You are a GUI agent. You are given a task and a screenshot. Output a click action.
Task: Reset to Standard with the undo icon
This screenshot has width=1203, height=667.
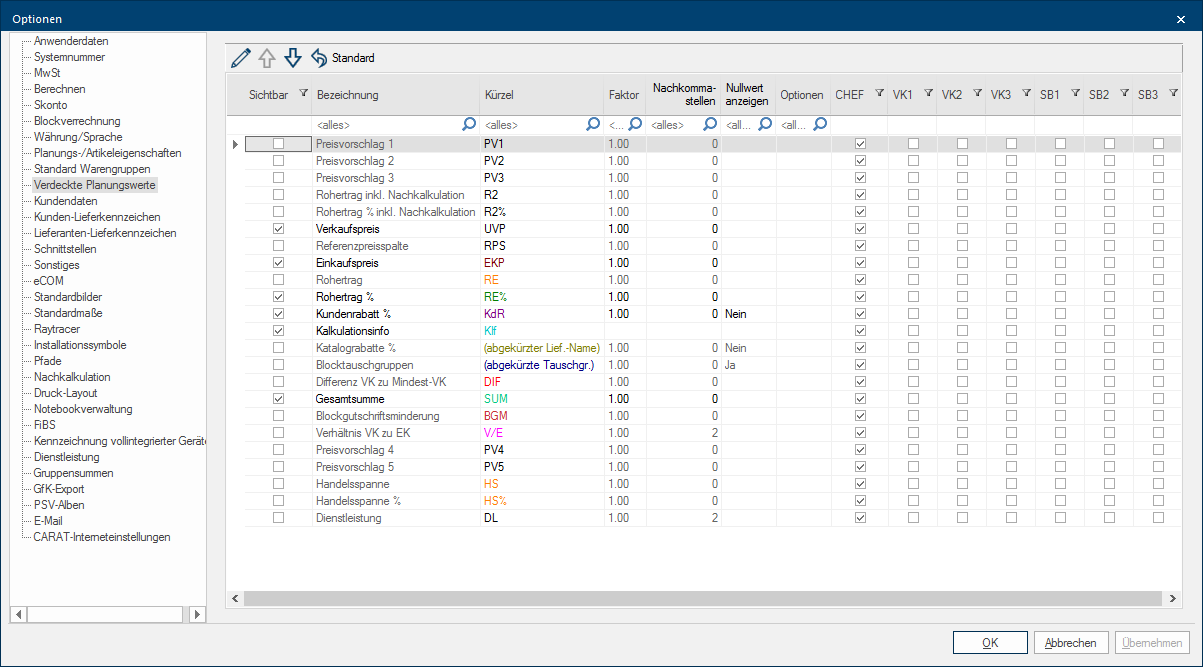point(319,58)
